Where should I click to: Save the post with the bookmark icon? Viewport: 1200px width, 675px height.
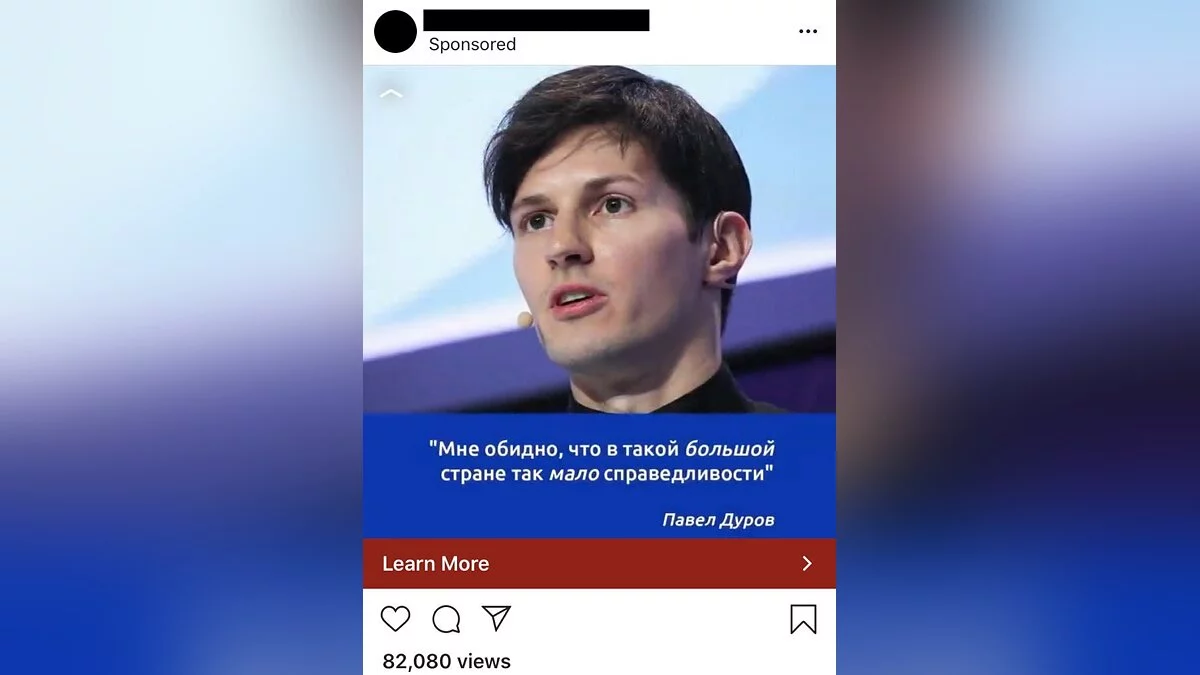click(x=803, y=619)
